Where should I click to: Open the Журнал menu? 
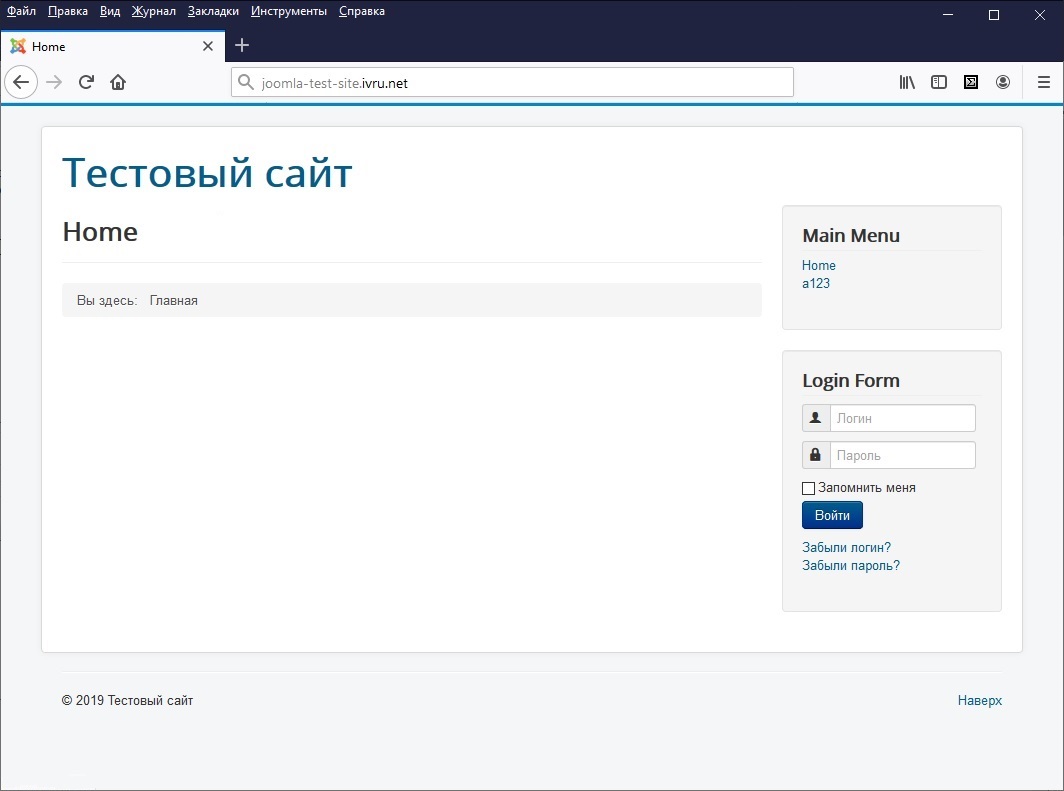point(154,11)
